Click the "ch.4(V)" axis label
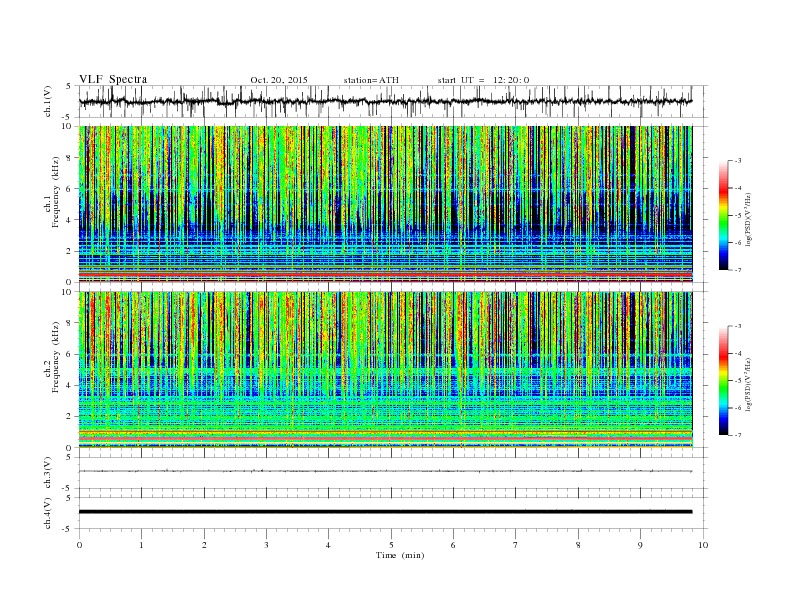This screenshot has height=612, width=792. point(48,513)
